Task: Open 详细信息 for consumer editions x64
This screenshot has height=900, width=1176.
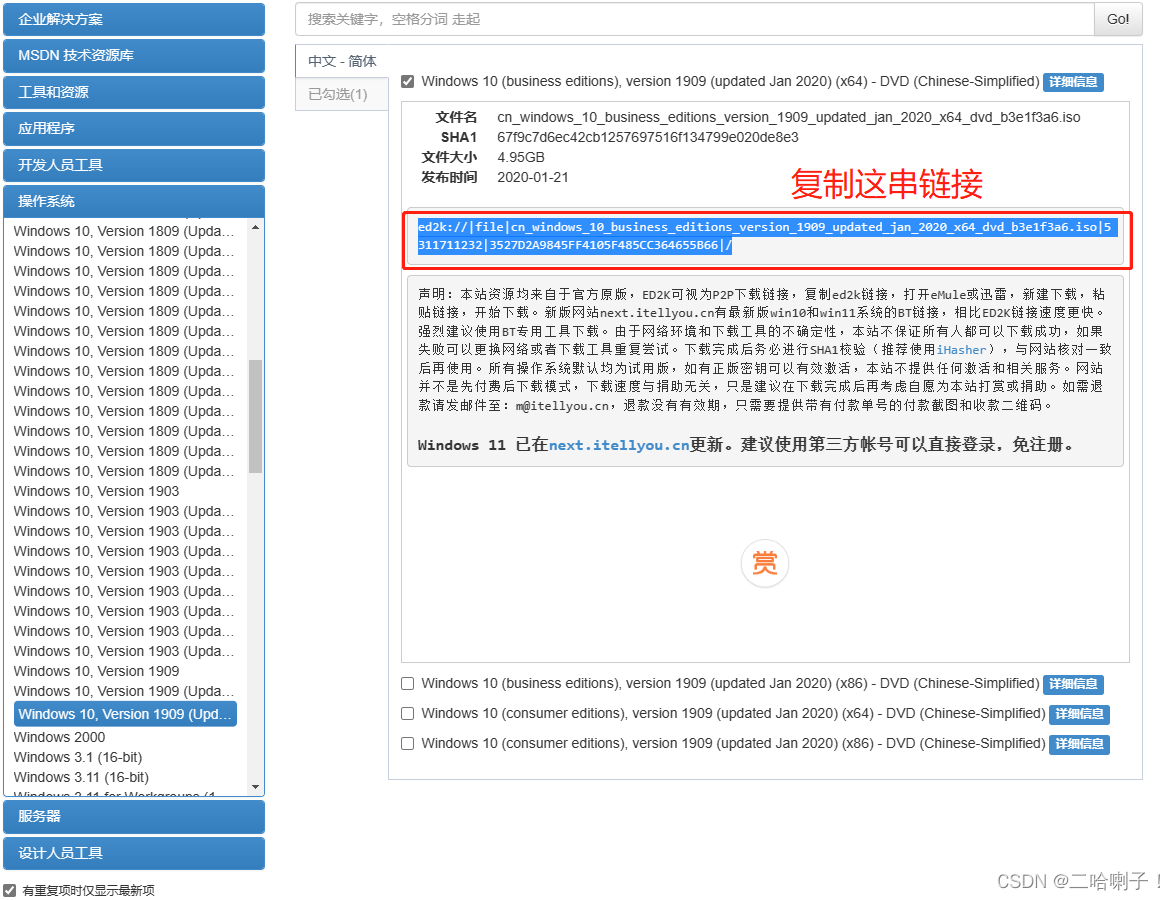Action: click(x=1079, y=714)
